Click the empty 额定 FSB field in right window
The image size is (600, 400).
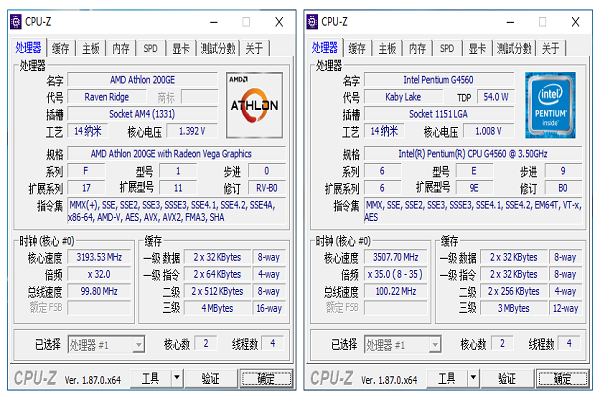396,307
